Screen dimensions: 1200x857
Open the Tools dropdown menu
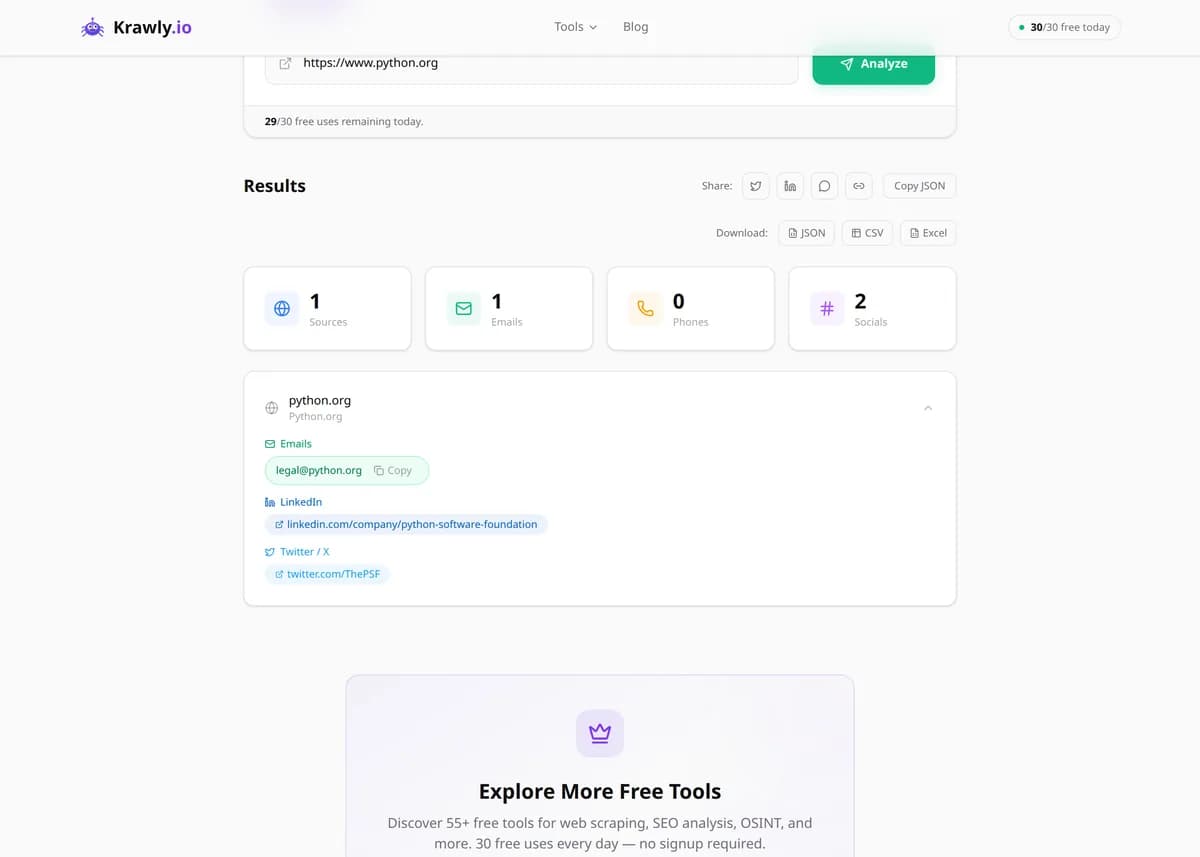point(575,27)
